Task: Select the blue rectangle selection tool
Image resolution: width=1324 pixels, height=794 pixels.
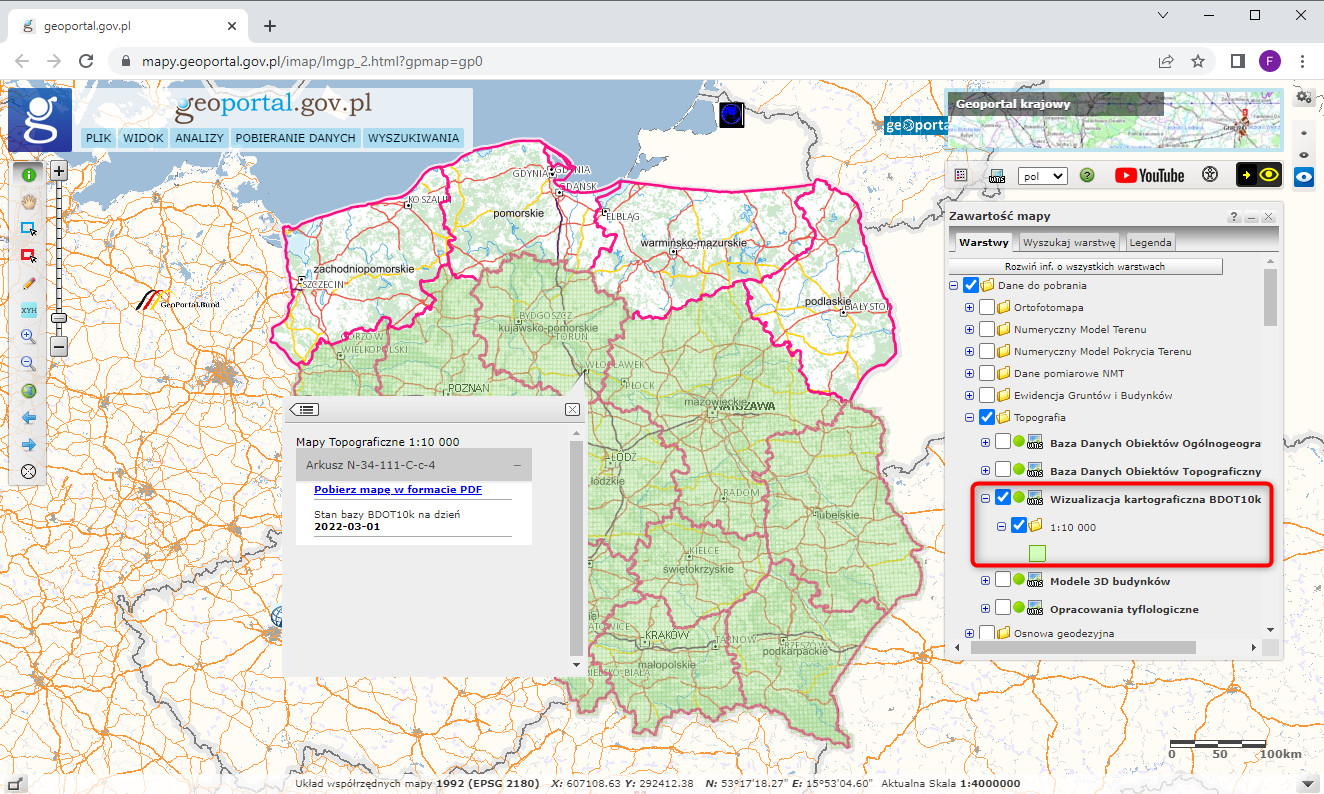Action: point(28,229)
